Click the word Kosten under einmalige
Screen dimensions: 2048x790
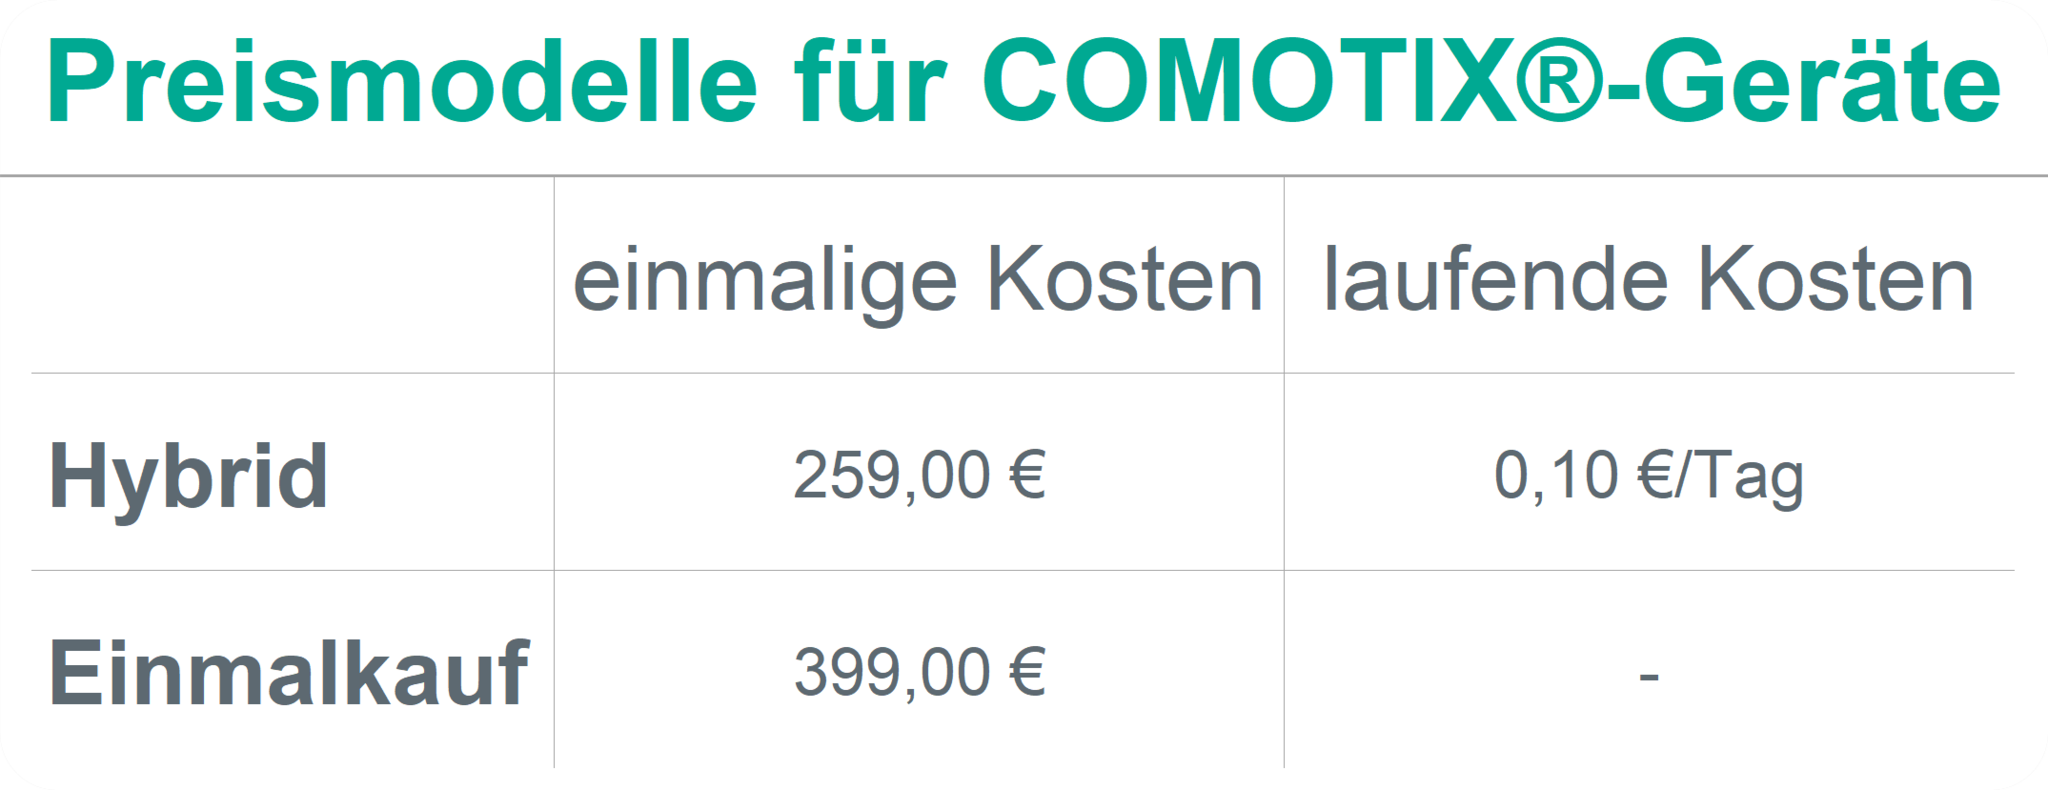[1125, 279]
